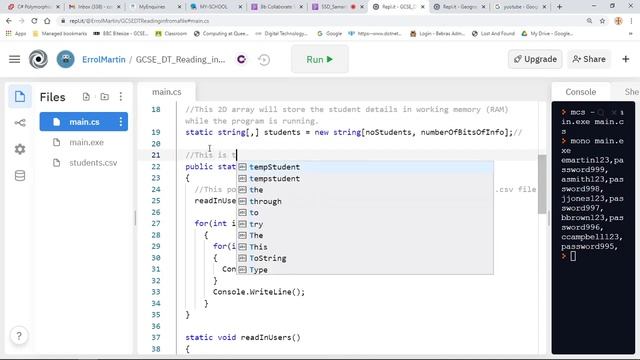
Task: Open the browser profile avatar icon
Action: 618,21
